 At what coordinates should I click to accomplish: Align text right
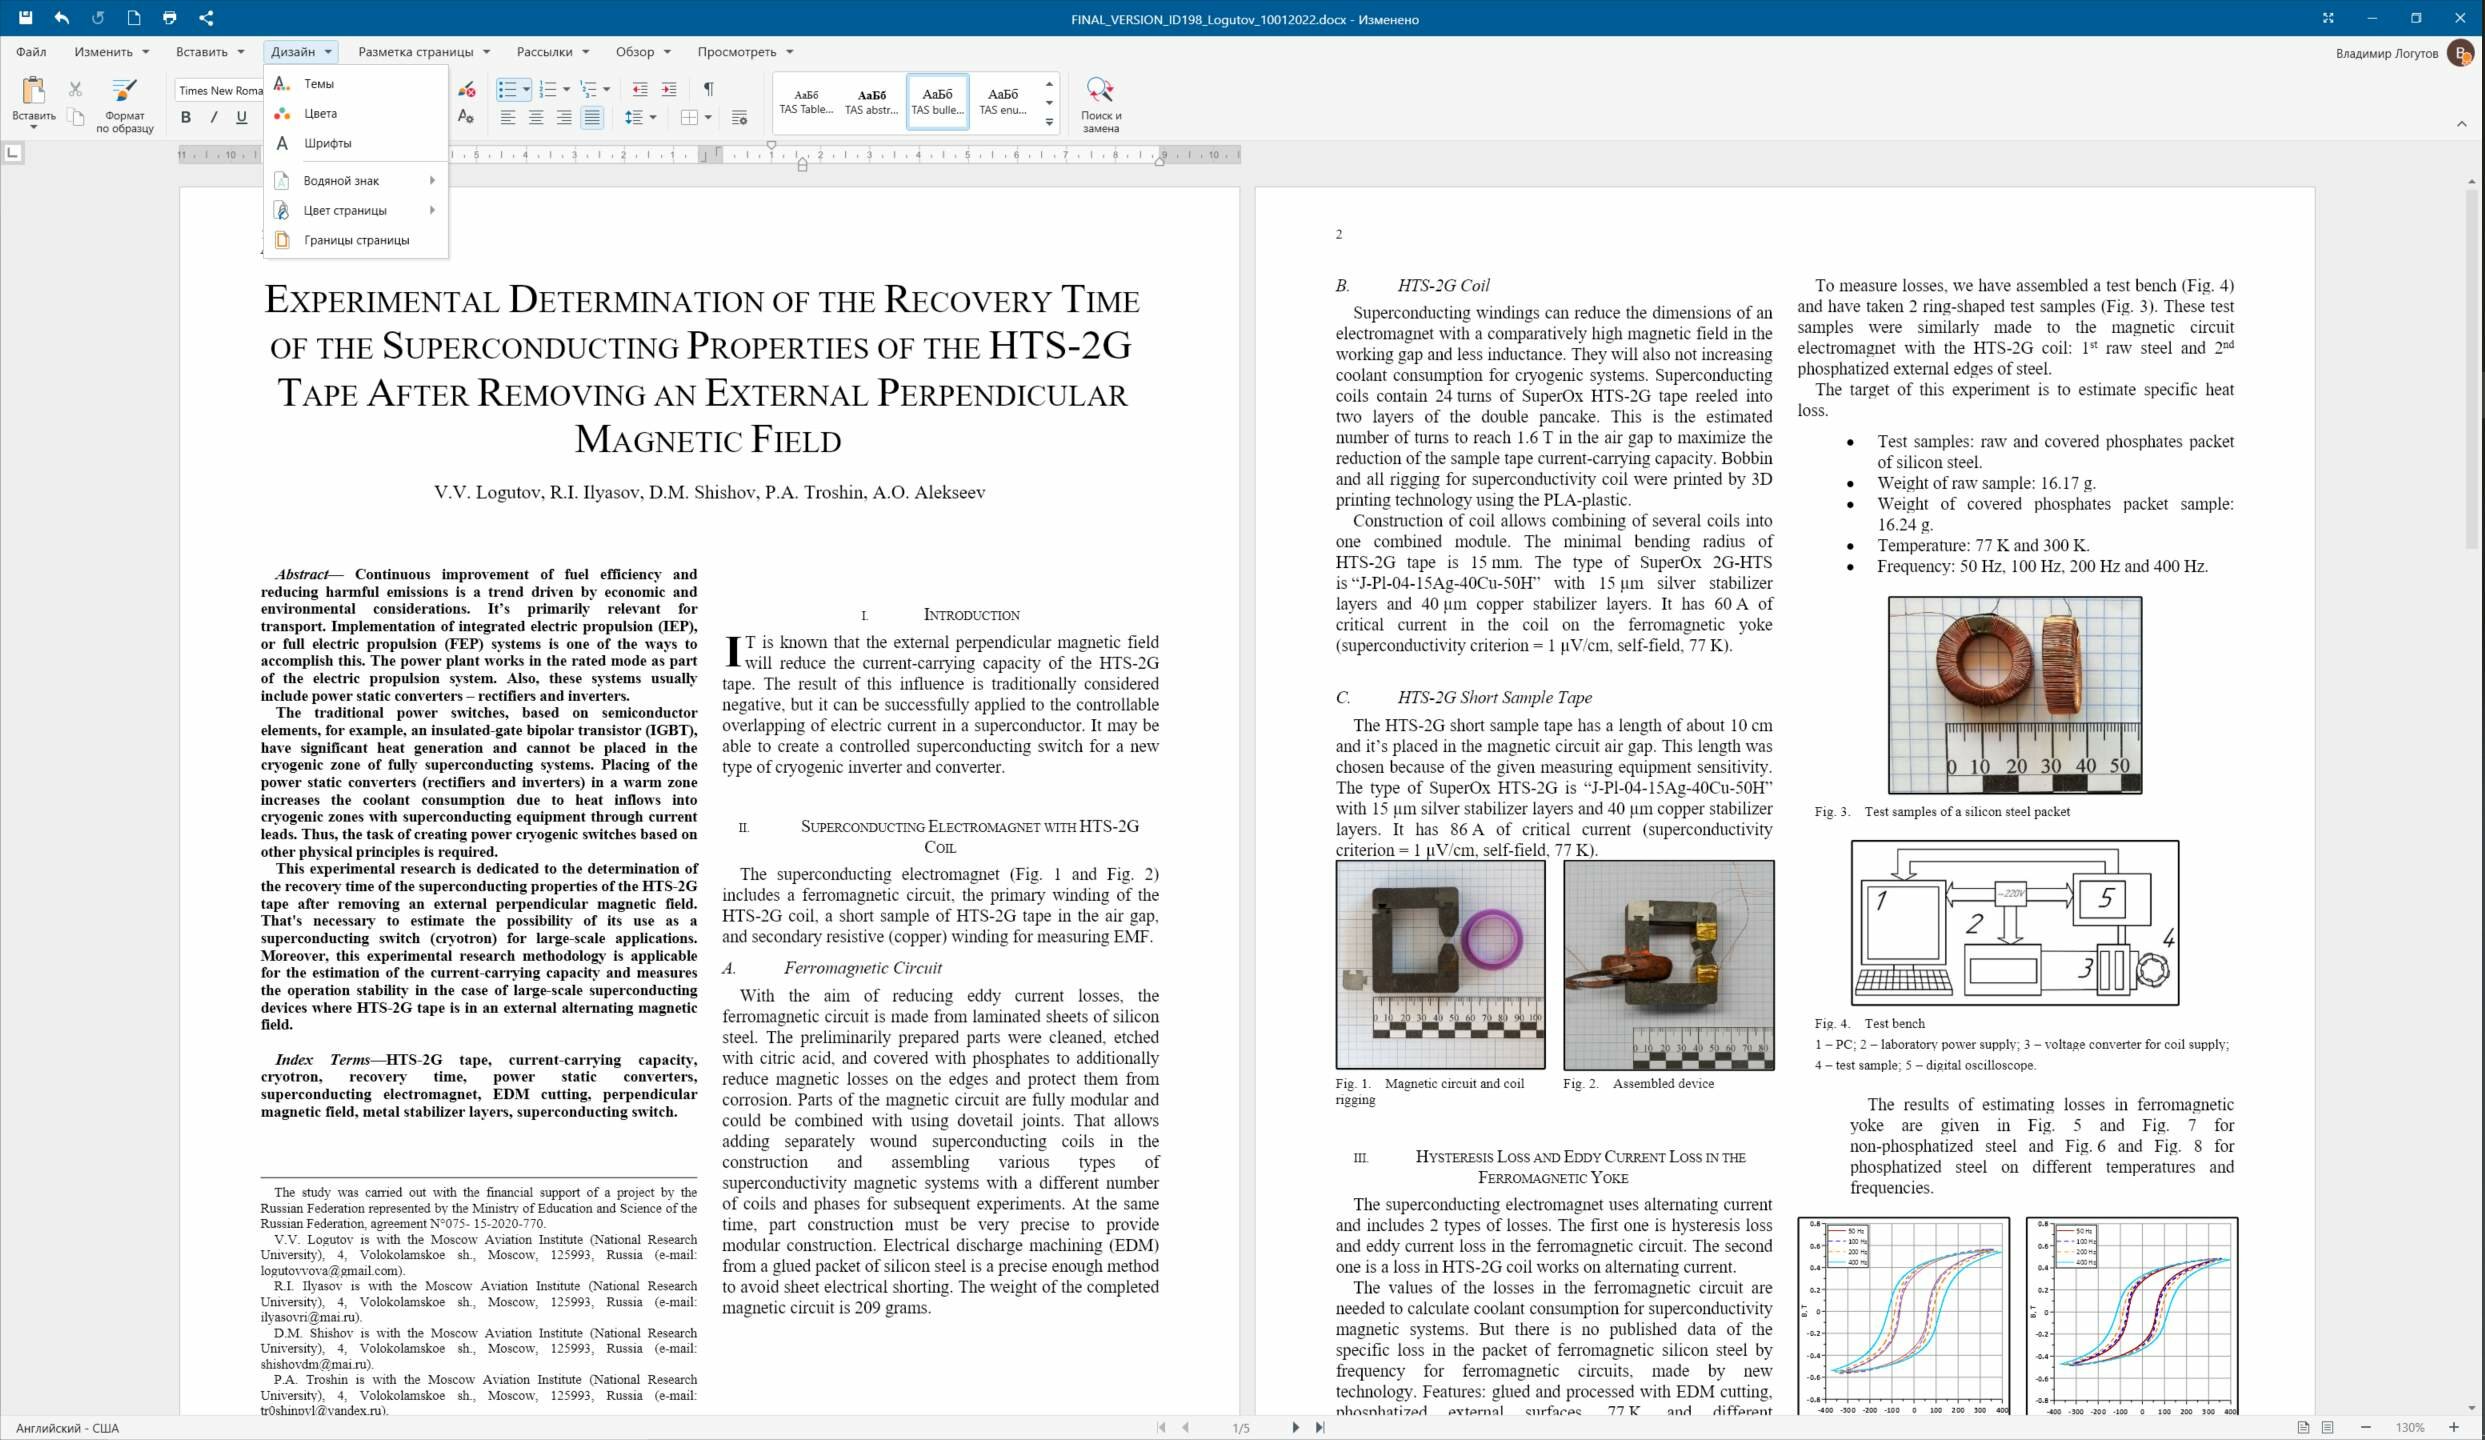point(564,117)
